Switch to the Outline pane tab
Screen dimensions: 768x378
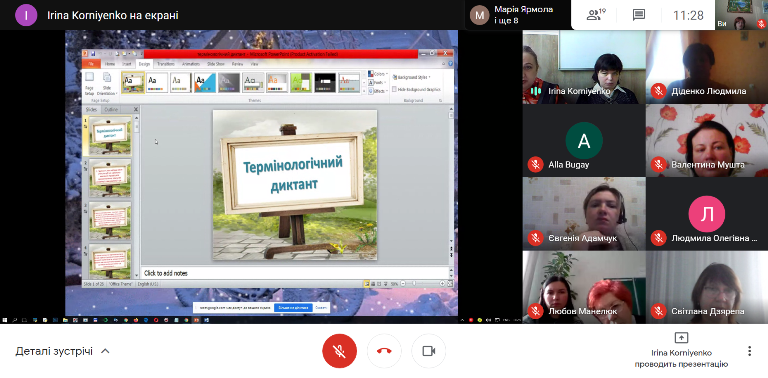(111, 110)
